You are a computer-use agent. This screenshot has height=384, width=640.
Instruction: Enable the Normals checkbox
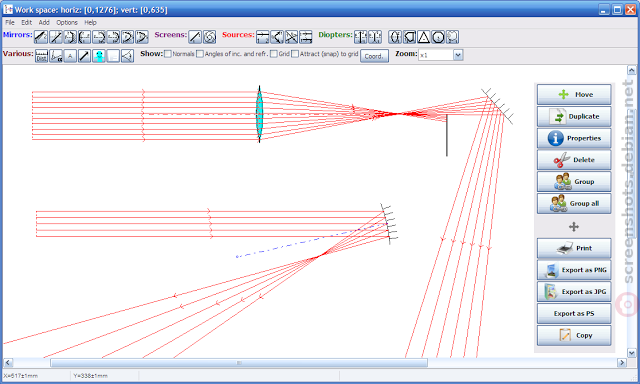click(168, 54)
